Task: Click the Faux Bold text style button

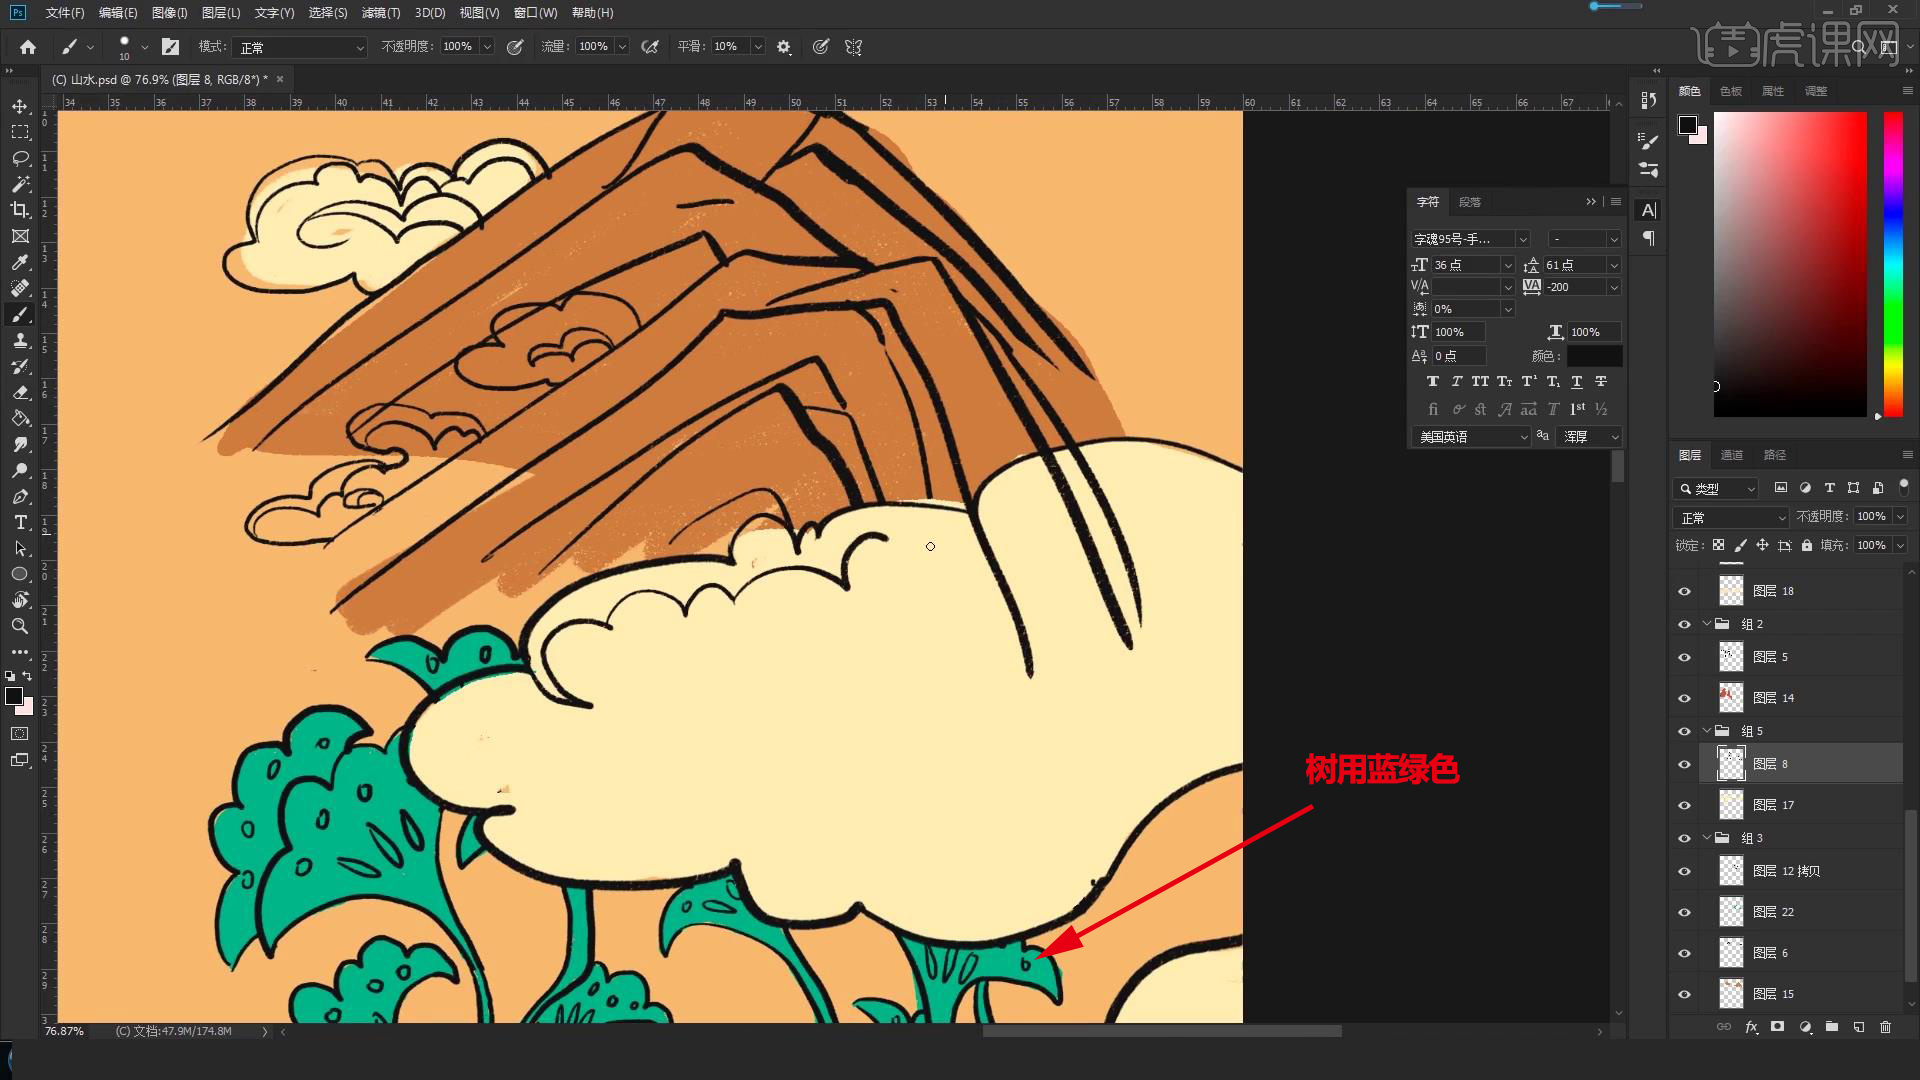Action: pyautogui.click(x=1432, y=381)
